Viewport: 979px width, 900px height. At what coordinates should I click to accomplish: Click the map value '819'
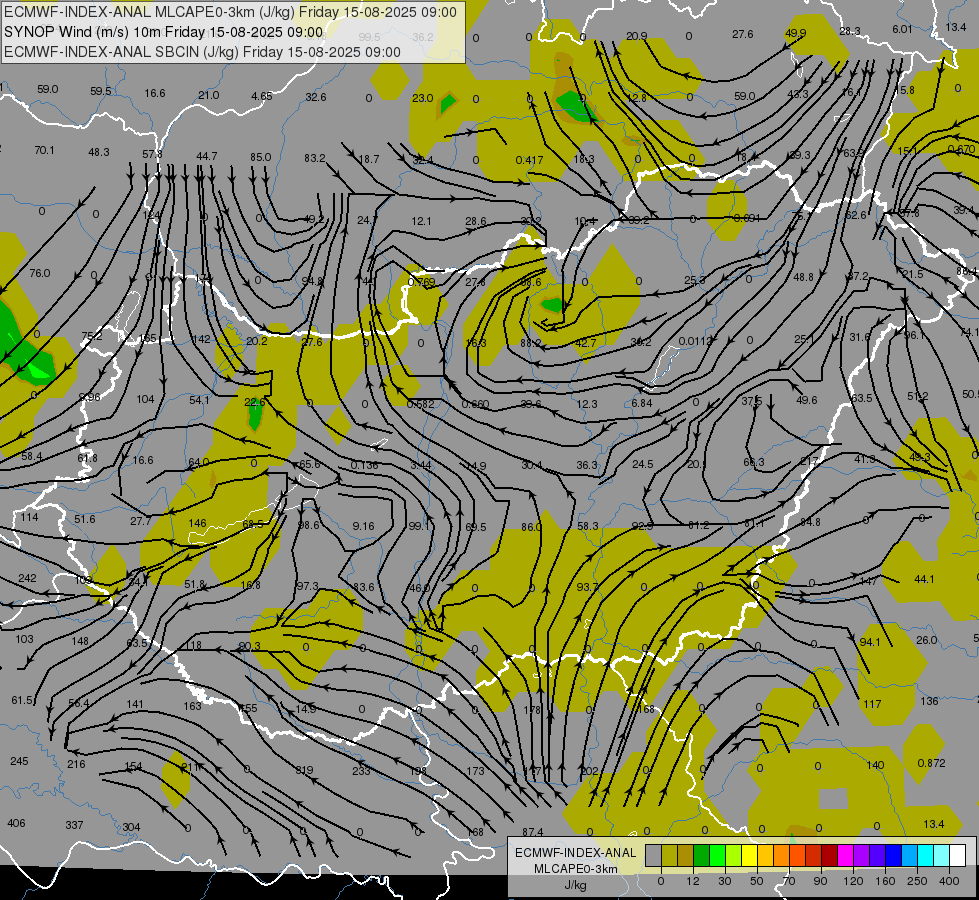(x=304, y=770)
